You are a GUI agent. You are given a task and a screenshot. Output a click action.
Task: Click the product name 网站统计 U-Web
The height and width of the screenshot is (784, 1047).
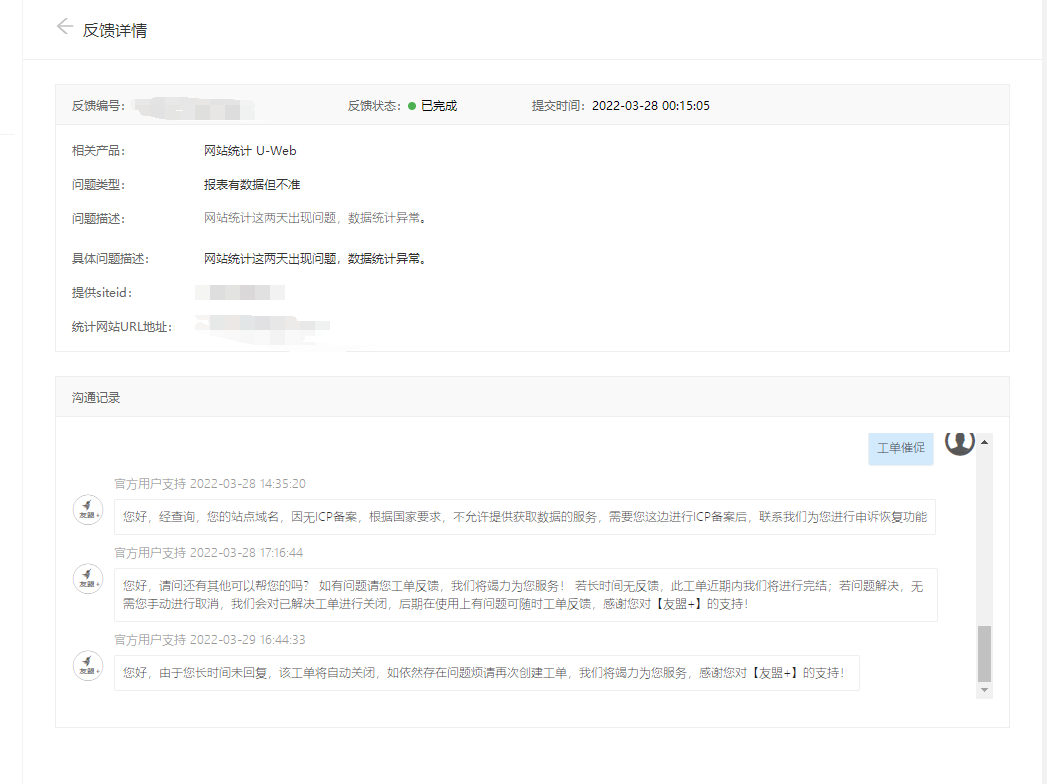pyautogui.click(x=250, y=151)
